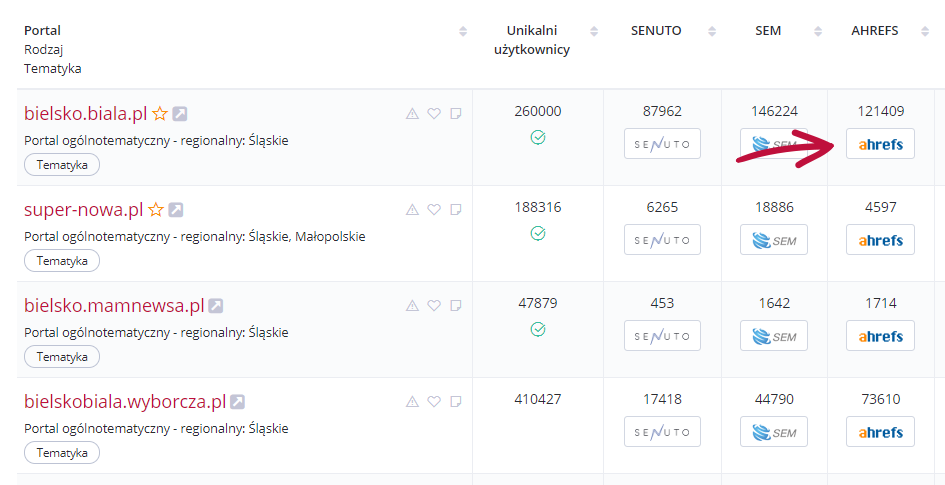Click the star icon next to super-nowa.pl
This screenshot has height=485, width=945.
156,210
